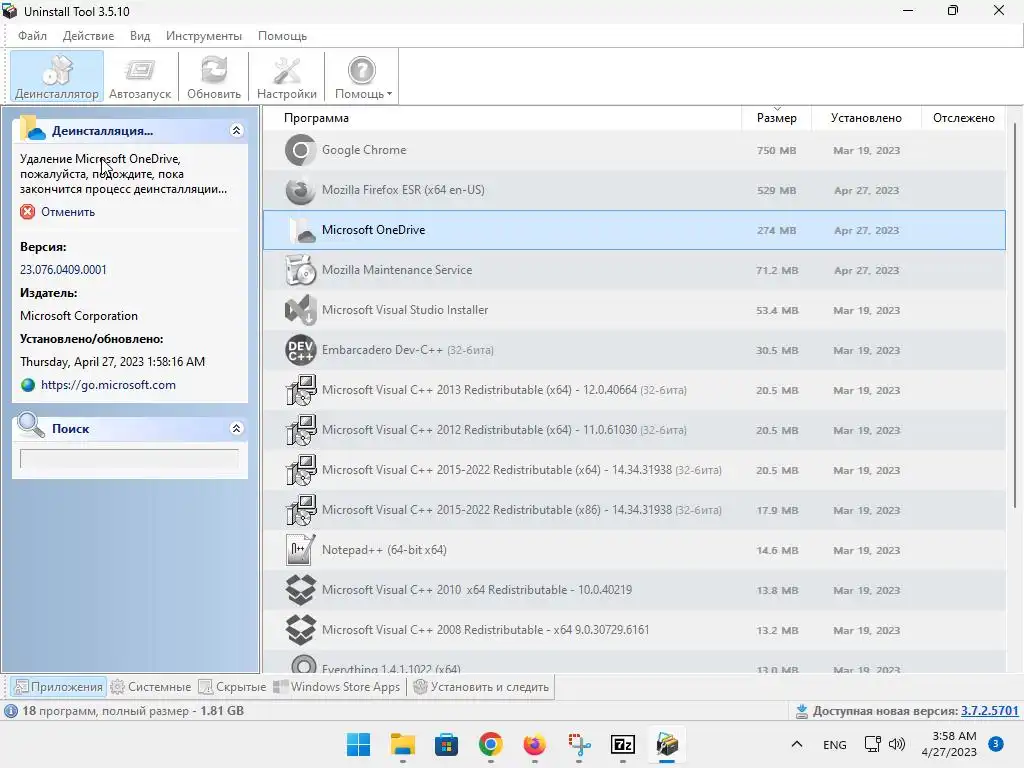Select the Embarcadero Dev-C++ row name
This screenshot has height=768, width=1024.
pos(408,350)
